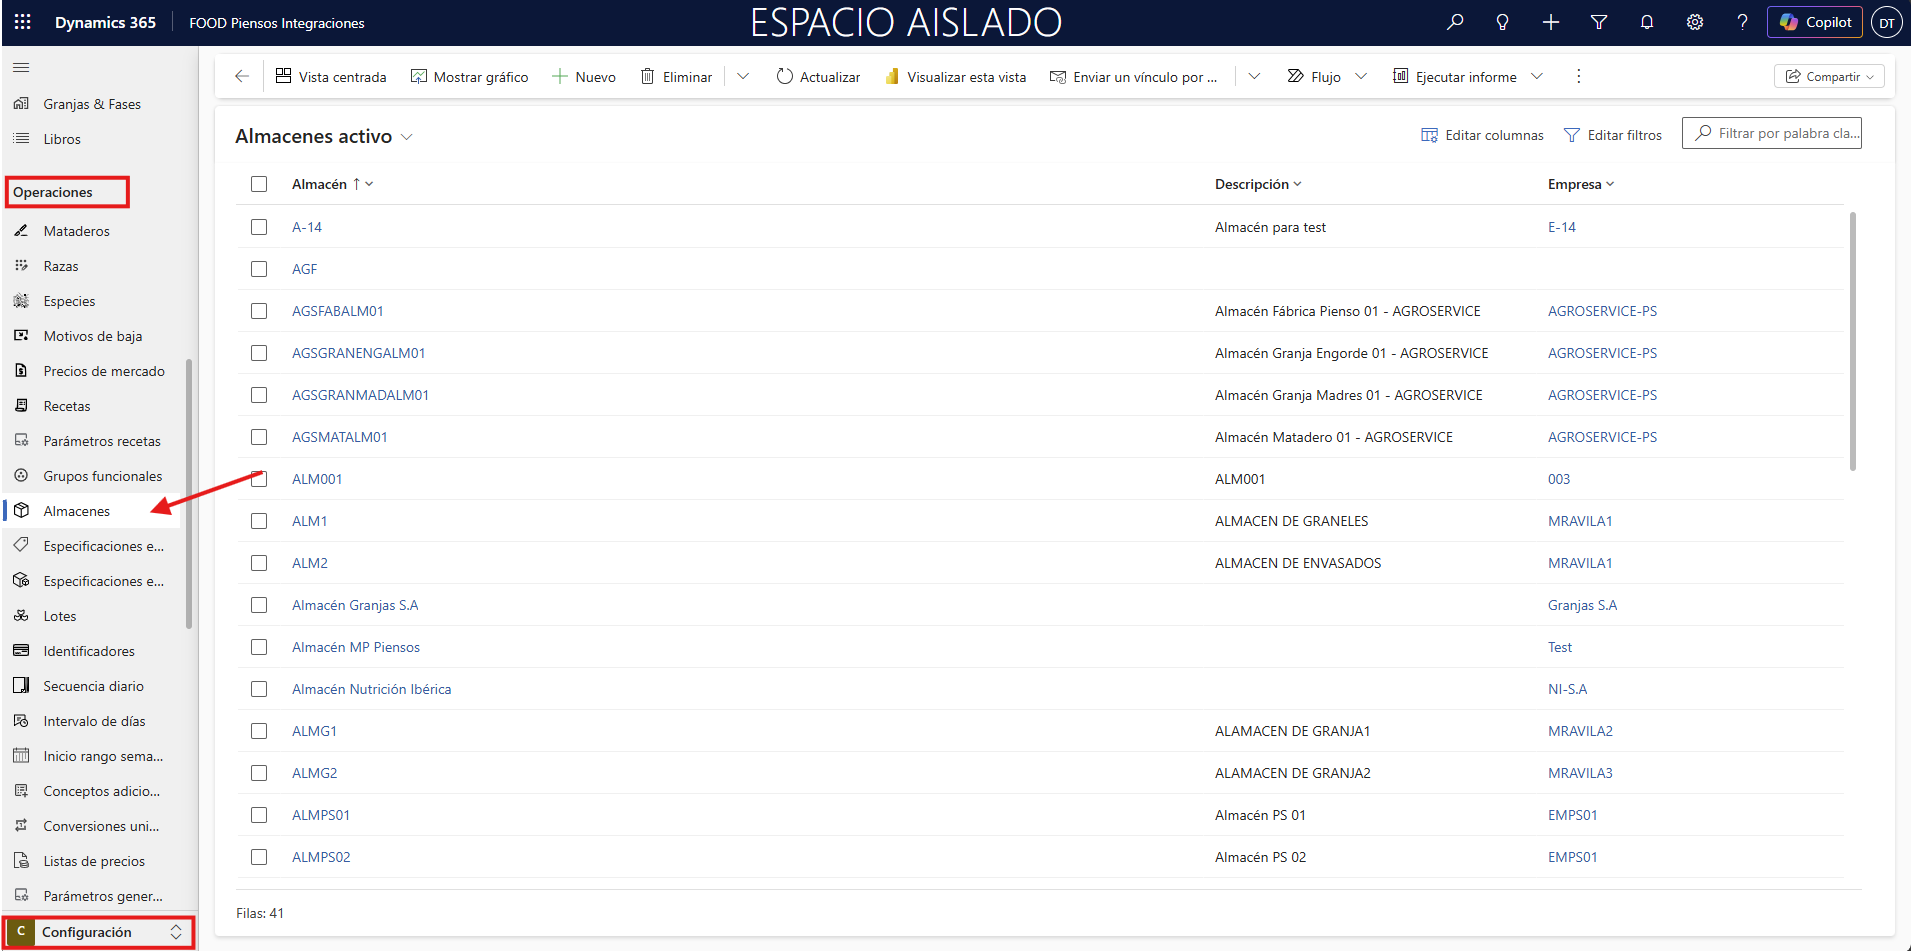Open the Compartir dropdown button

click(x=1828, y=76)
